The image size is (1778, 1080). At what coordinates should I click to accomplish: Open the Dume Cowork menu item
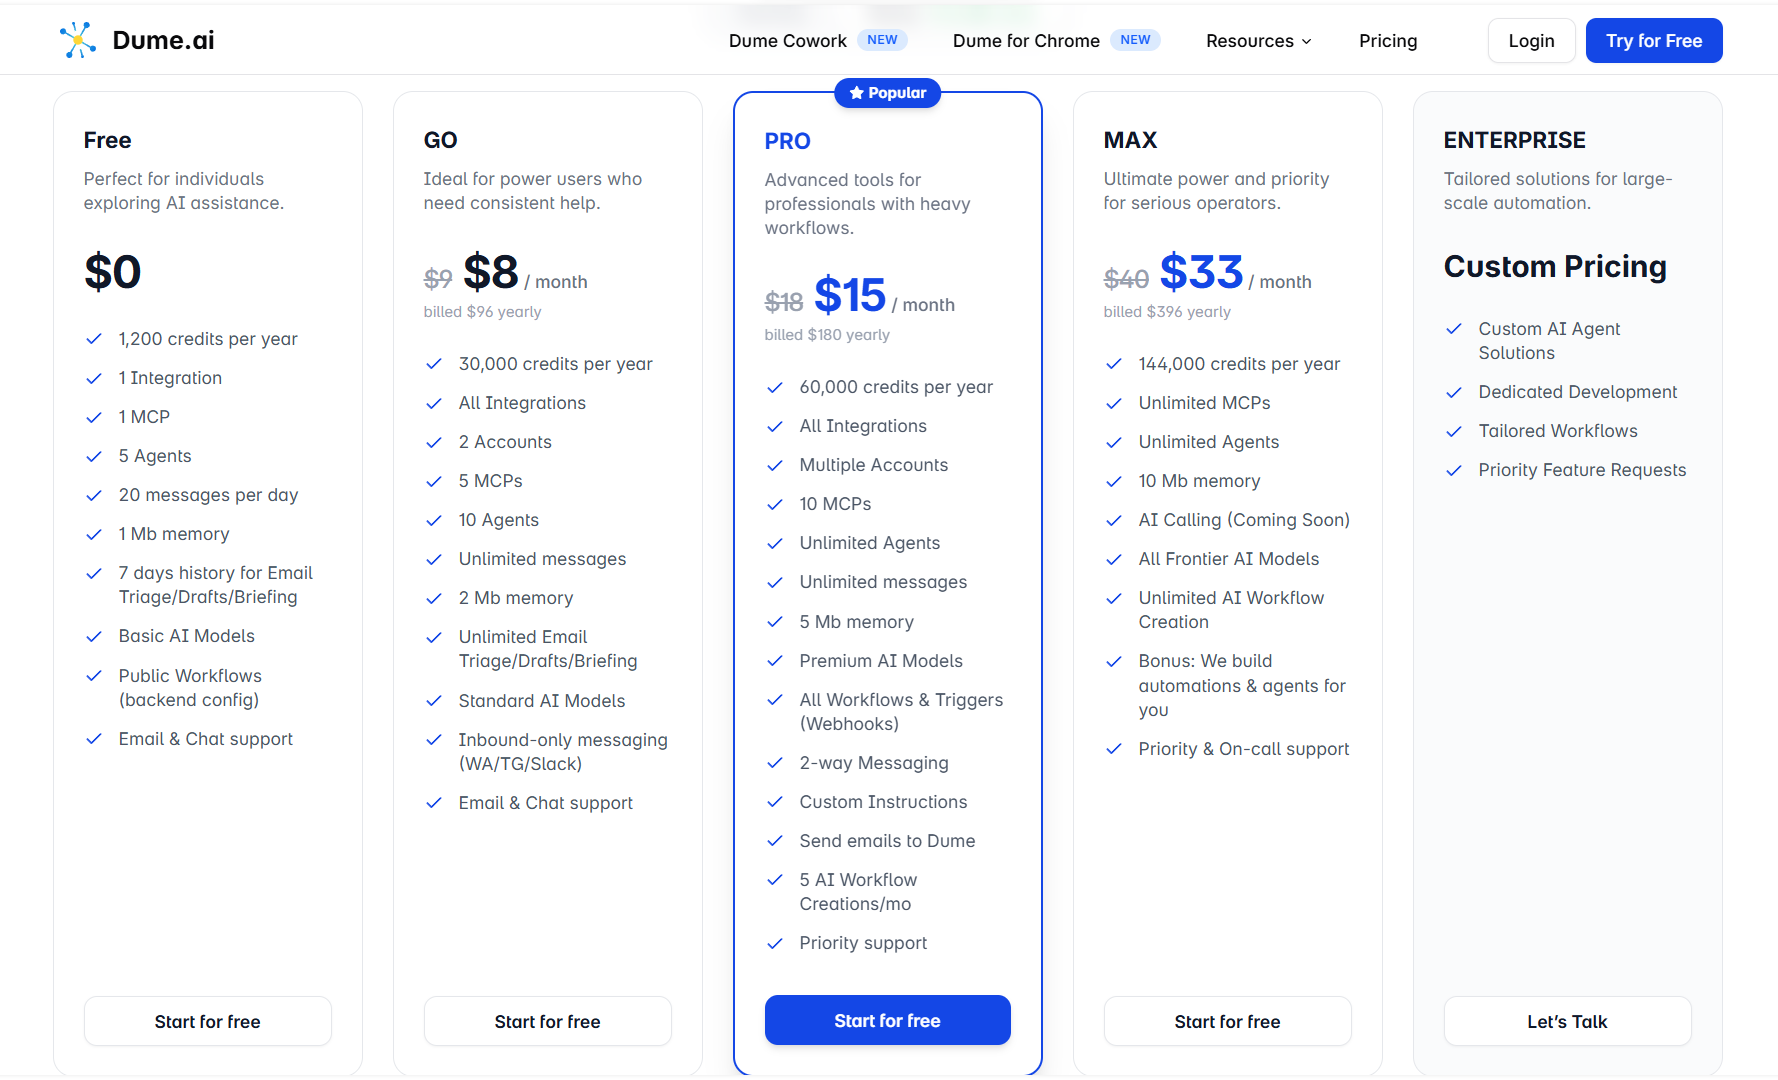(788, 41)
